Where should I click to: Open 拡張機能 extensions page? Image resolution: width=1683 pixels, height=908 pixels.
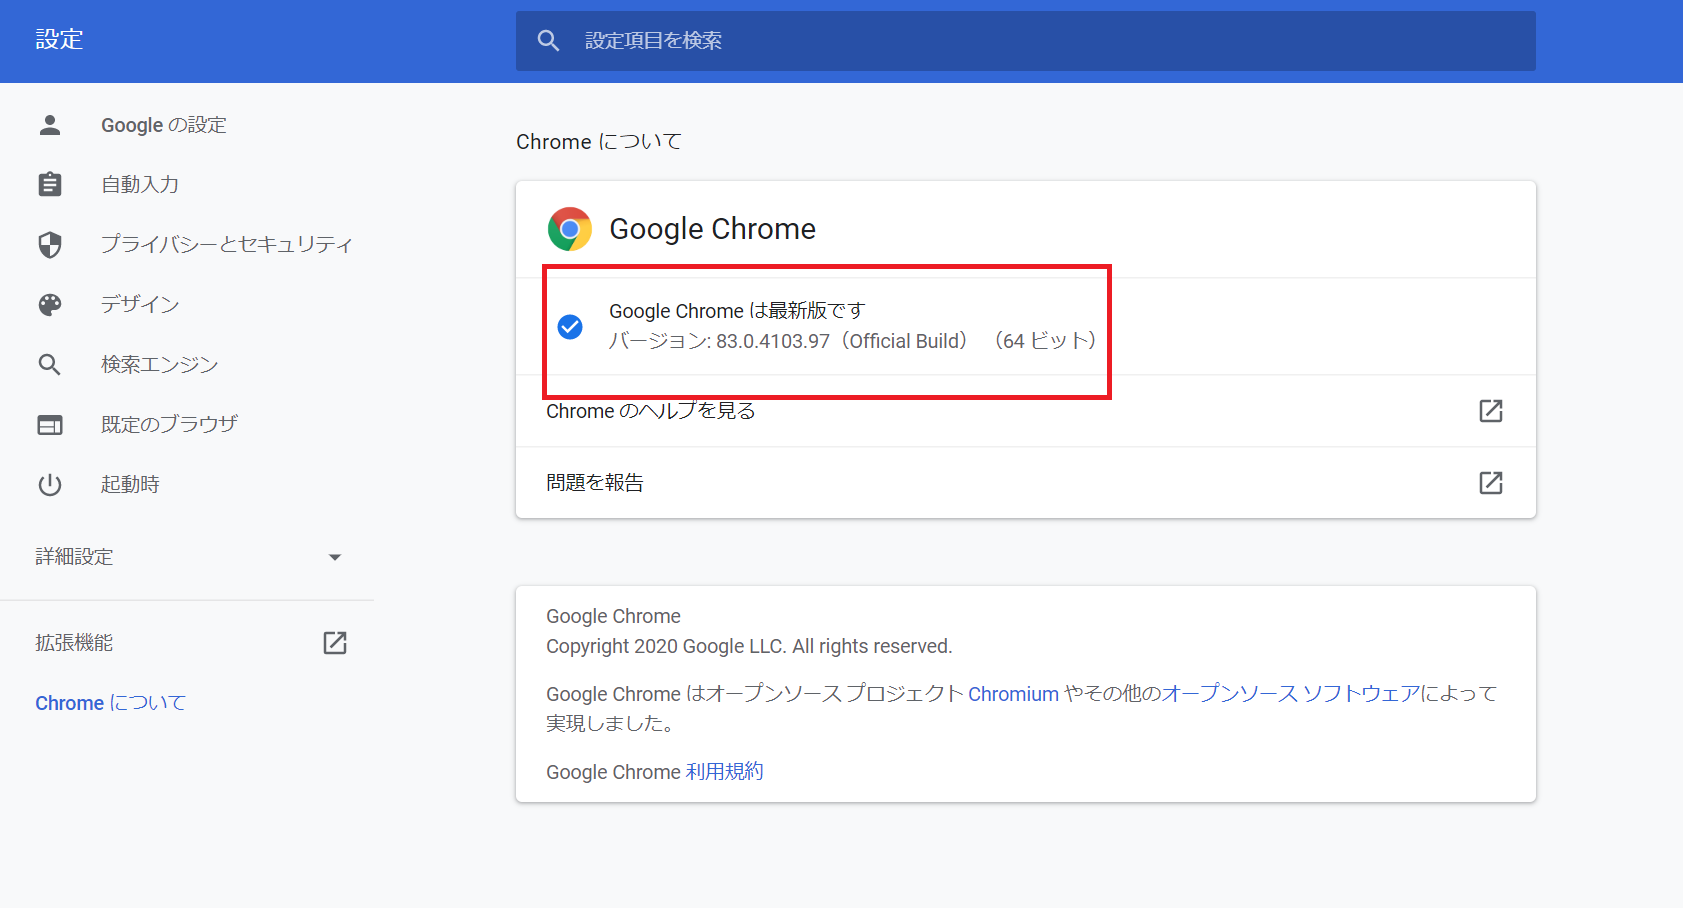(x=74, y=643)
